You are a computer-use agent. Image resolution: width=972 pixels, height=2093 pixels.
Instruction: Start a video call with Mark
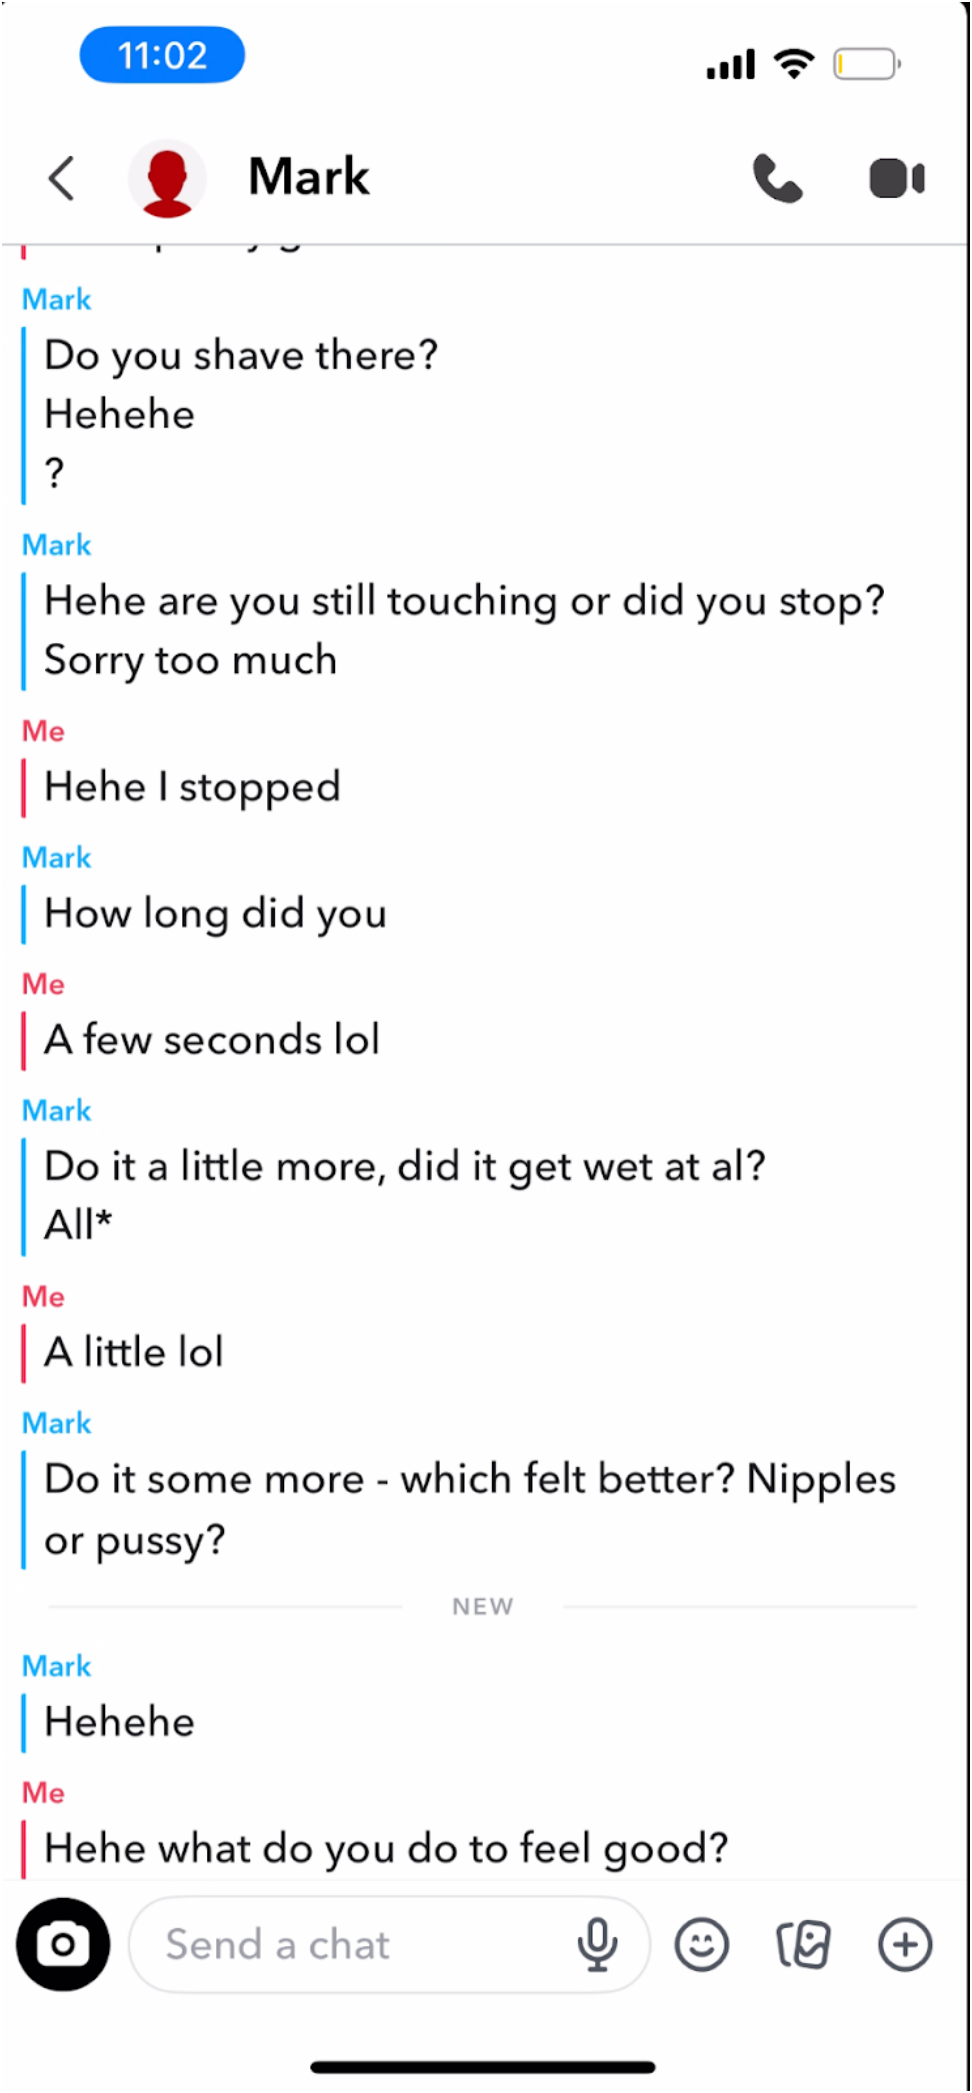click(896, 179)
